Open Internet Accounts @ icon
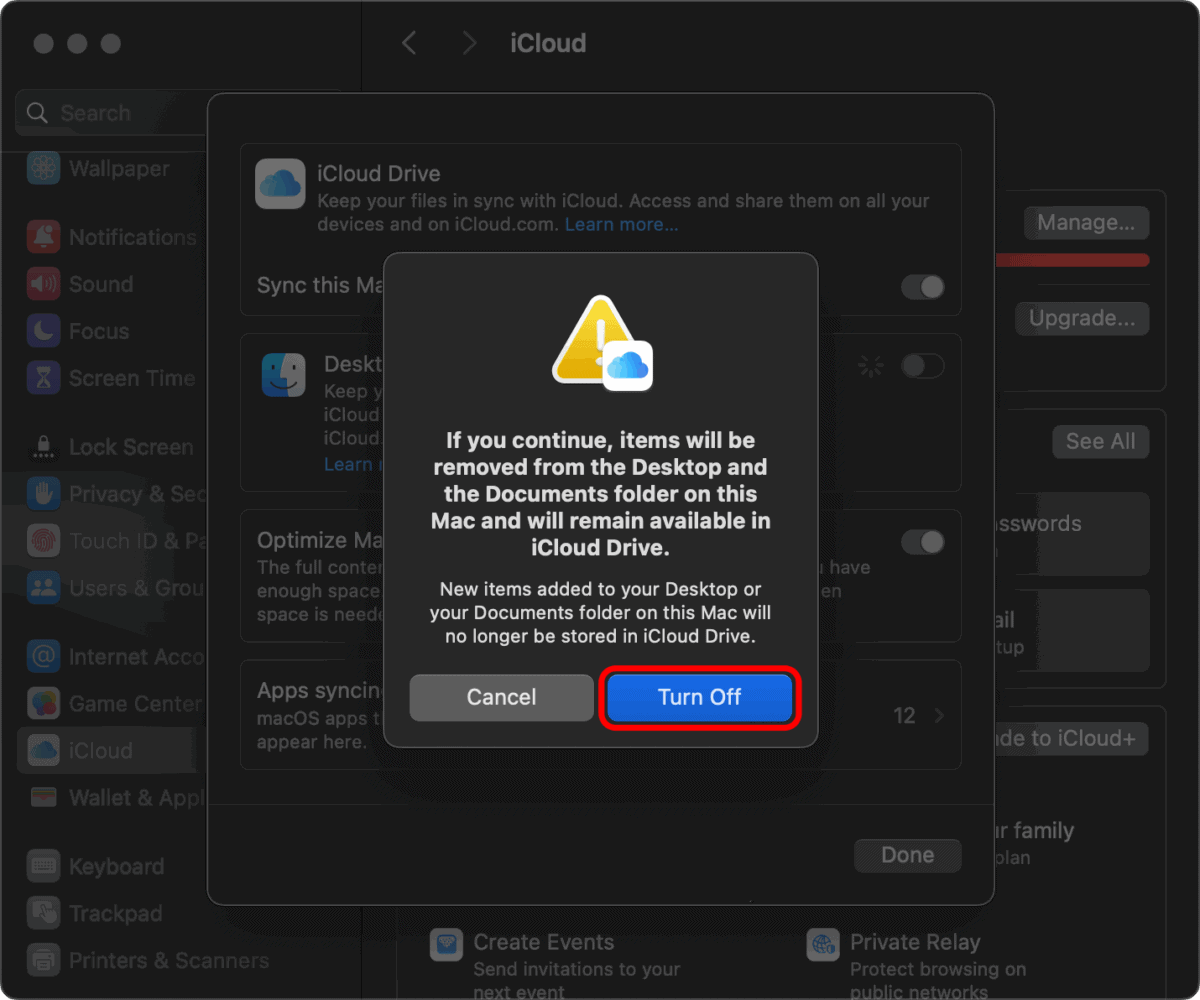The image size is (1200, 1000). [x=43, y=656]
